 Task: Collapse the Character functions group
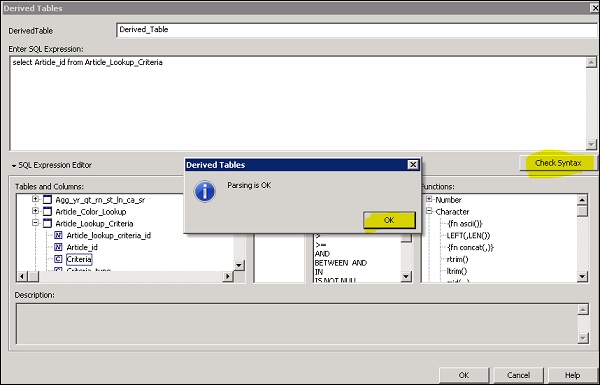429,211
